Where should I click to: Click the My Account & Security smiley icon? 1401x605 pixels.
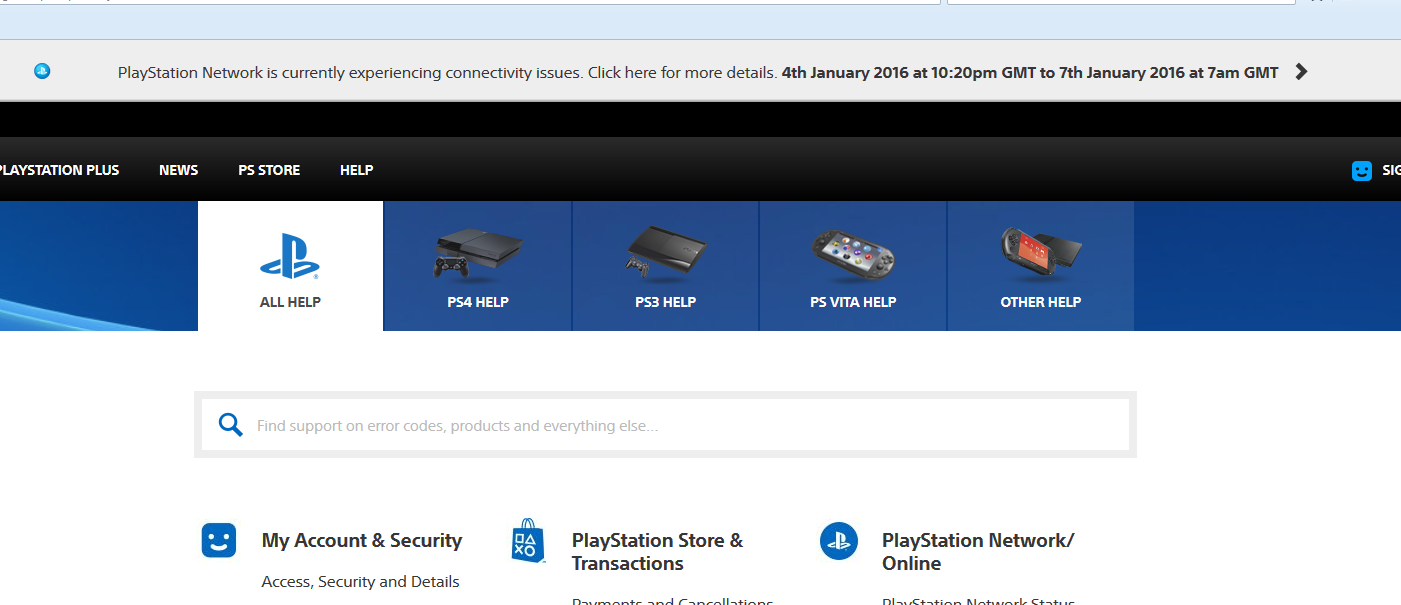[x=219, y=540]
